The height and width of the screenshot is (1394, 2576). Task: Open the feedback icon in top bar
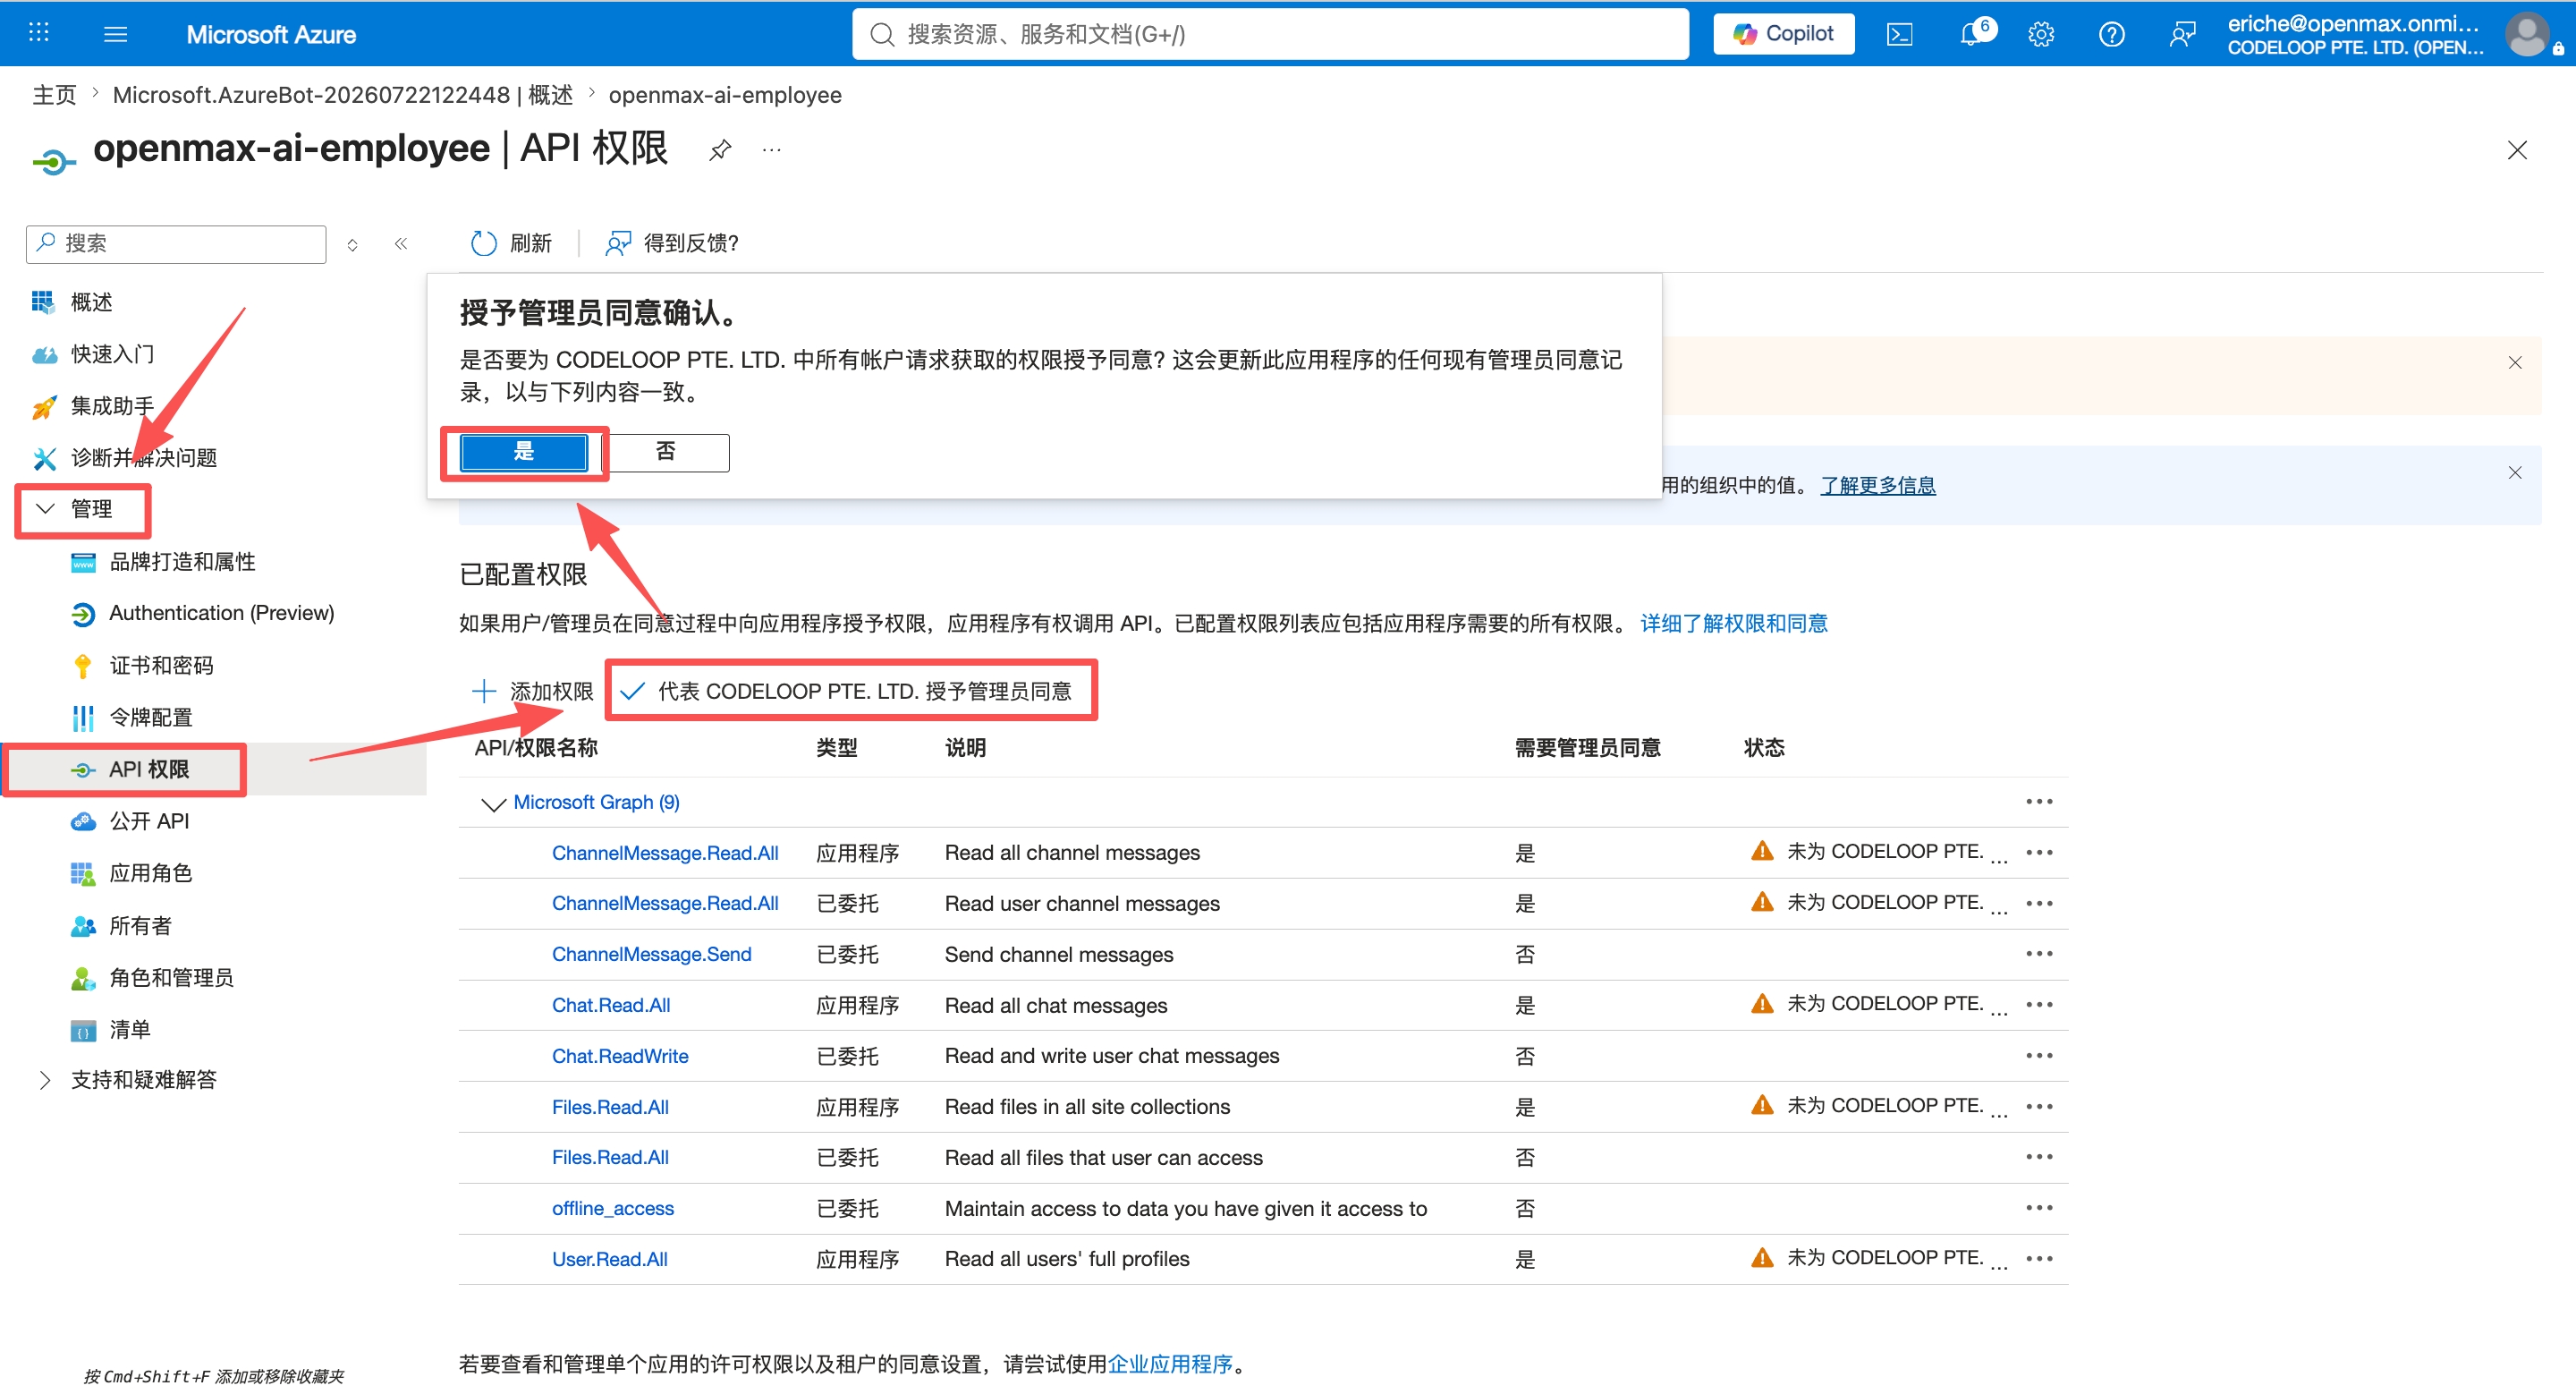coord(2182,34)
